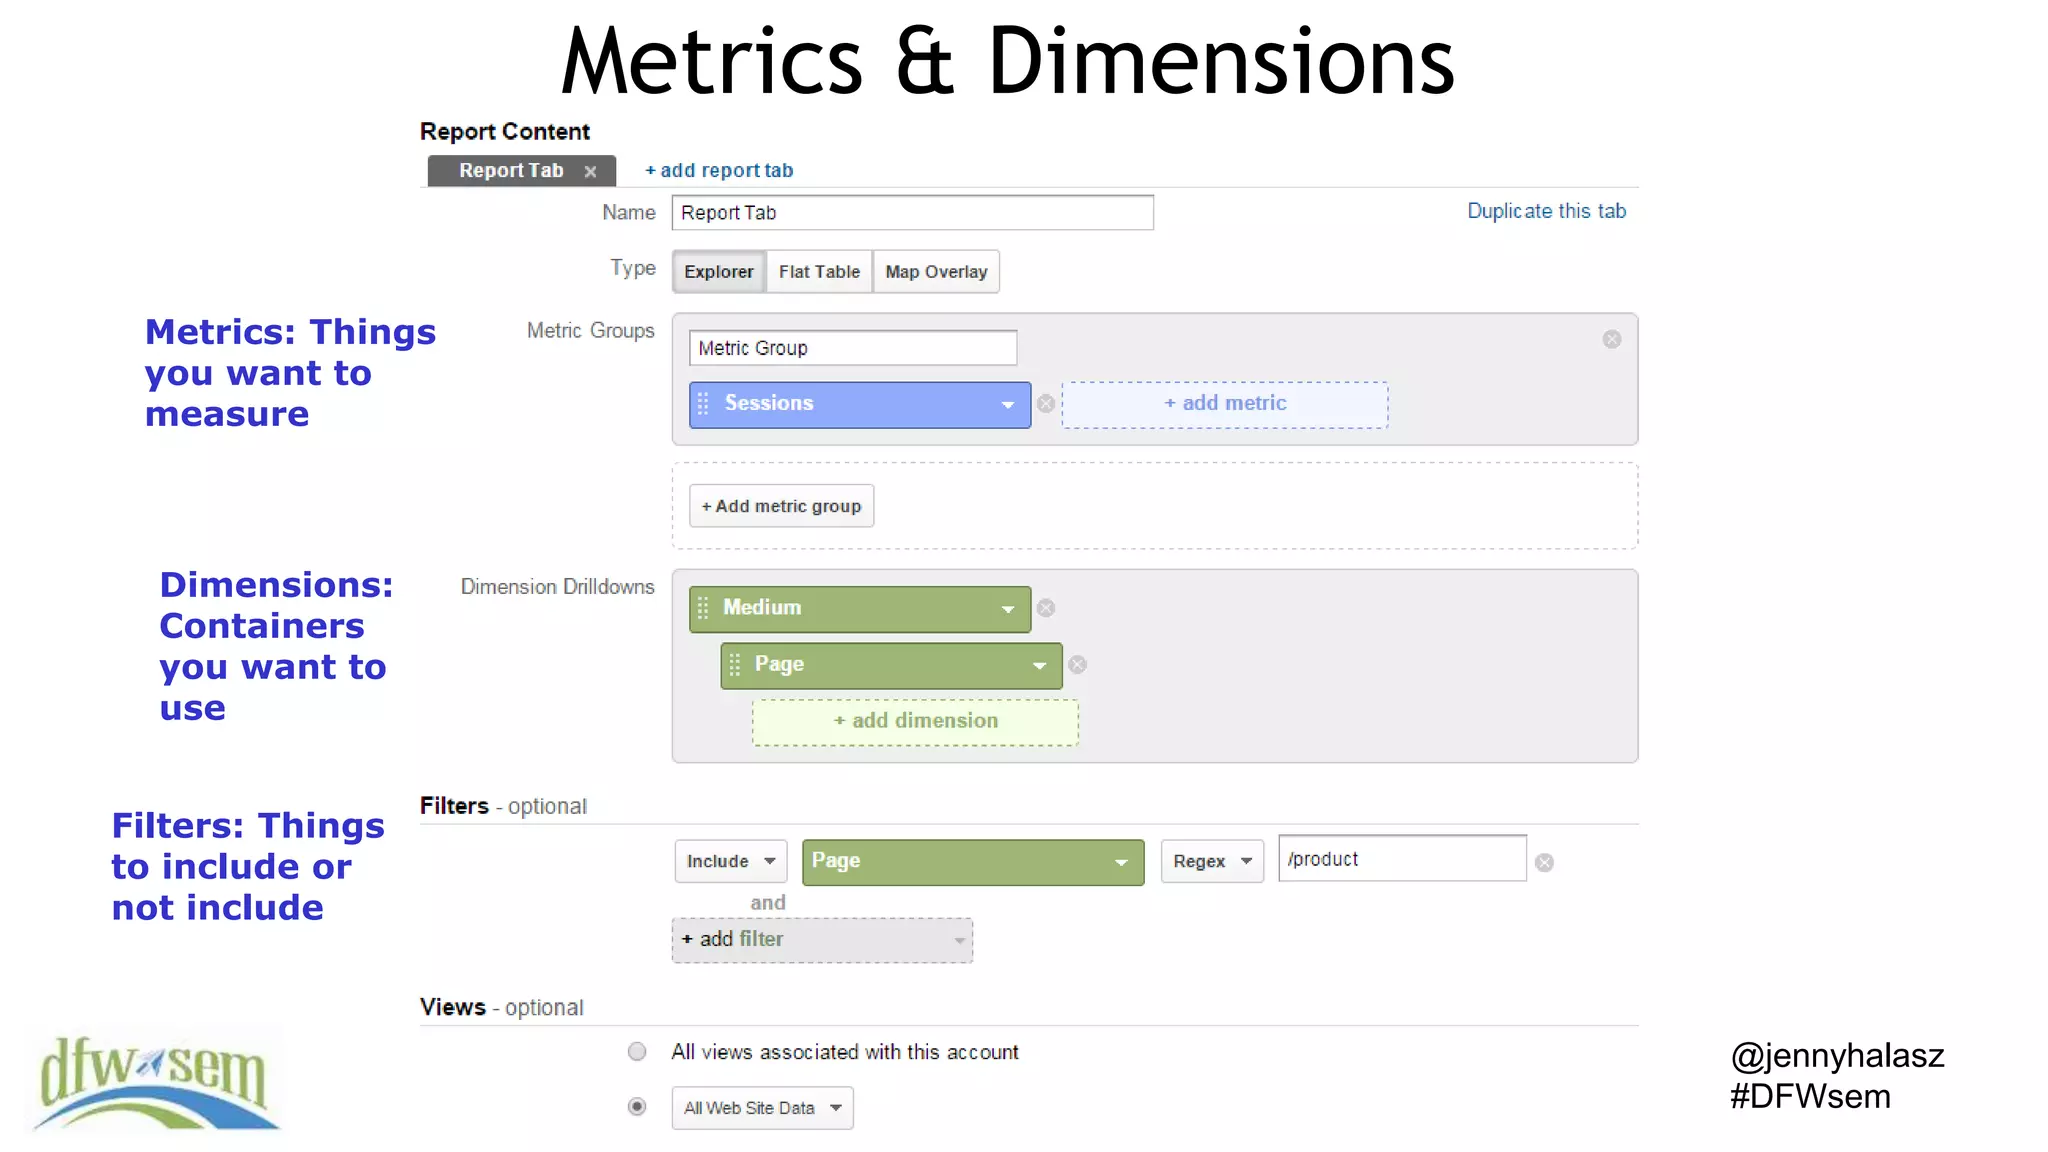Click the add dimension button
Screen dimensions: 2048x1152
pyautogui.click(x=915, y=722)
